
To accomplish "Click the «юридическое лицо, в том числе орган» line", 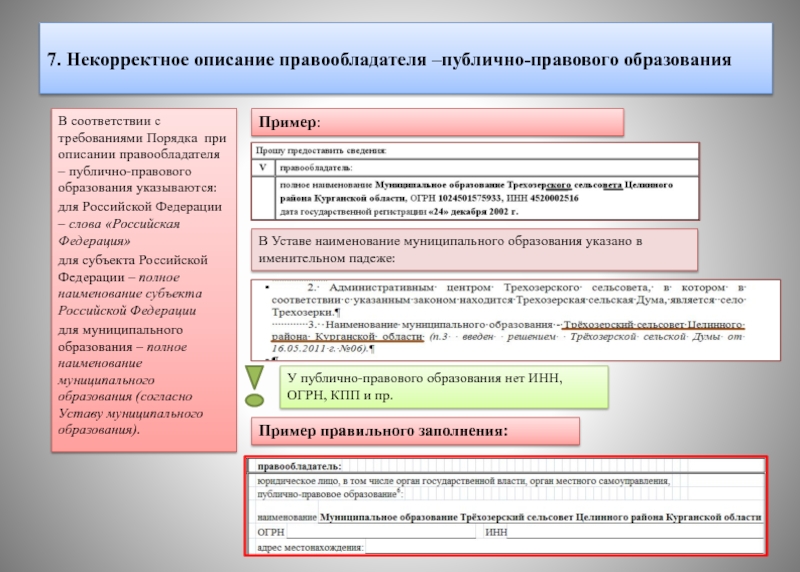I will [x=460, y=481].
